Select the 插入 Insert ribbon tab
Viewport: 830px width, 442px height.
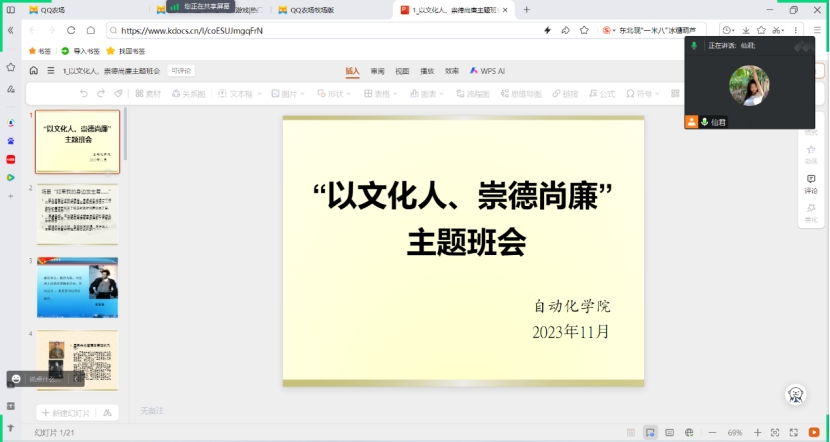(352, 71)
